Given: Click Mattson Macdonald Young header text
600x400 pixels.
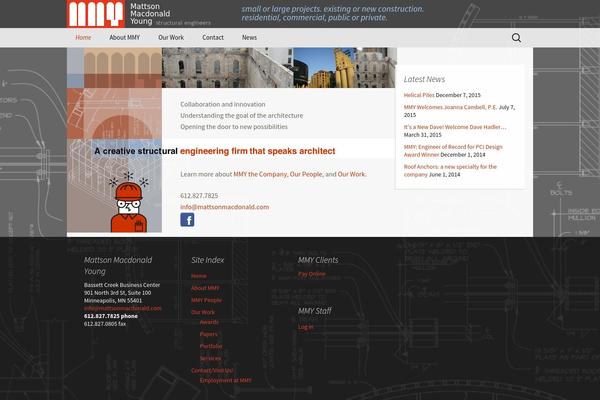Looking at the screenshot, I should point(150,14).
